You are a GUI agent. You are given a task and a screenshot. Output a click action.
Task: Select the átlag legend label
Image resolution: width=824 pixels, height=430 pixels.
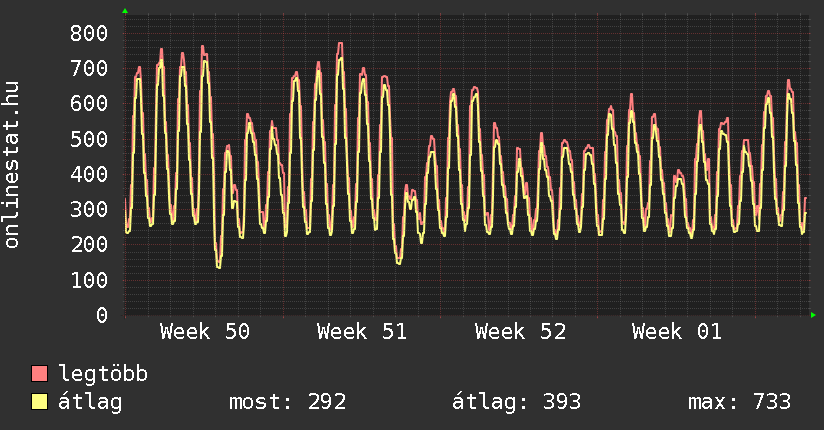91,402
